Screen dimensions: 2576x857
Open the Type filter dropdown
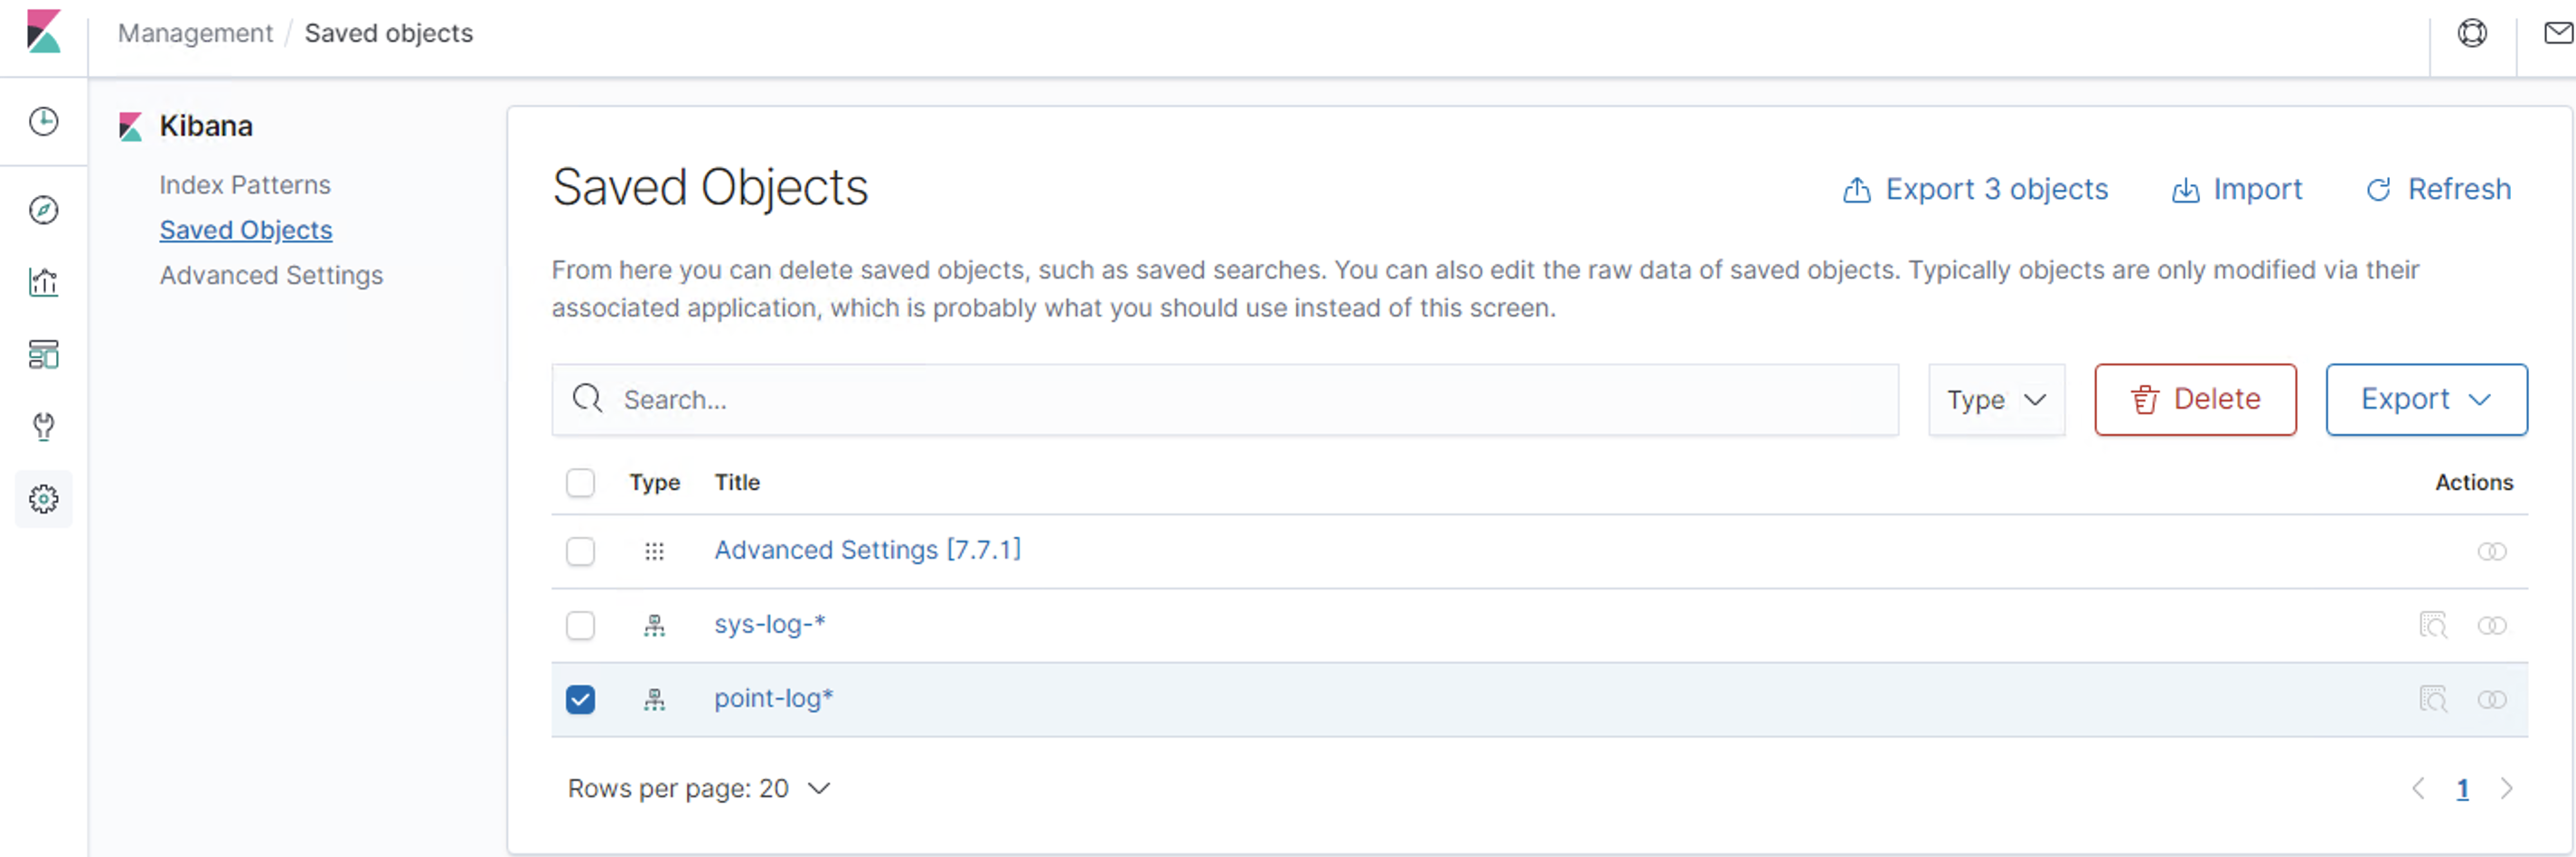[1996, 400]
